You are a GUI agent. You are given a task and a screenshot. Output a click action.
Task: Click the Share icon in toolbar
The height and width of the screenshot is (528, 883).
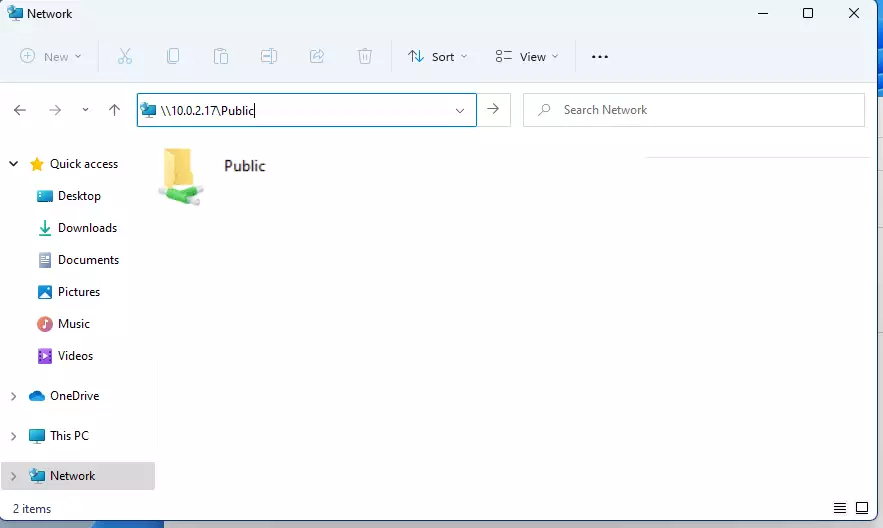(x=317, y=56)
